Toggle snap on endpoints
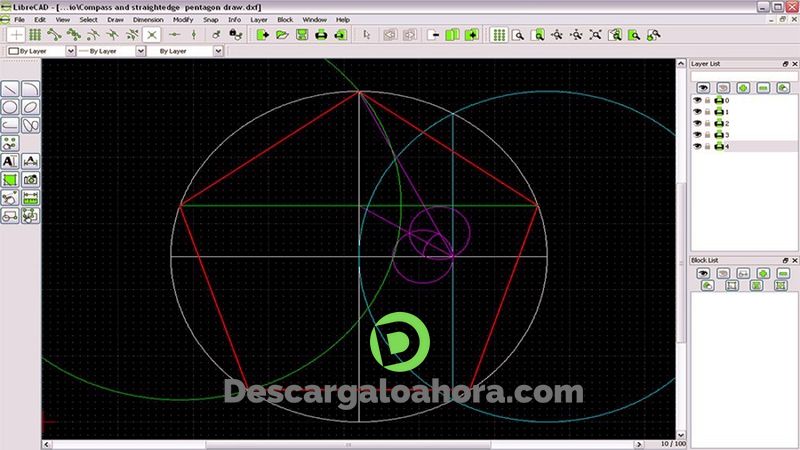This screenshot has height=450, width=800. 54,35
